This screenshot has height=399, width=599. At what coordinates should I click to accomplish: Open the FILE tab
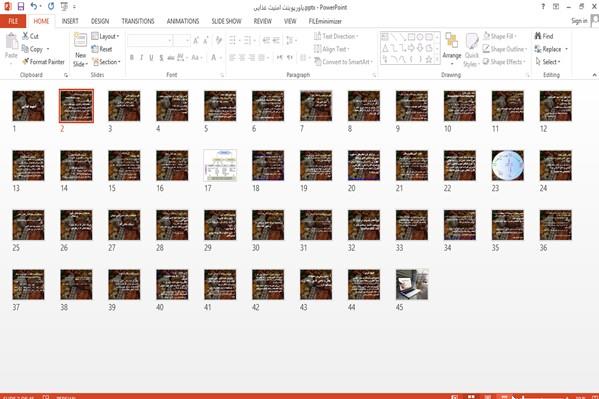pos(13,21)
